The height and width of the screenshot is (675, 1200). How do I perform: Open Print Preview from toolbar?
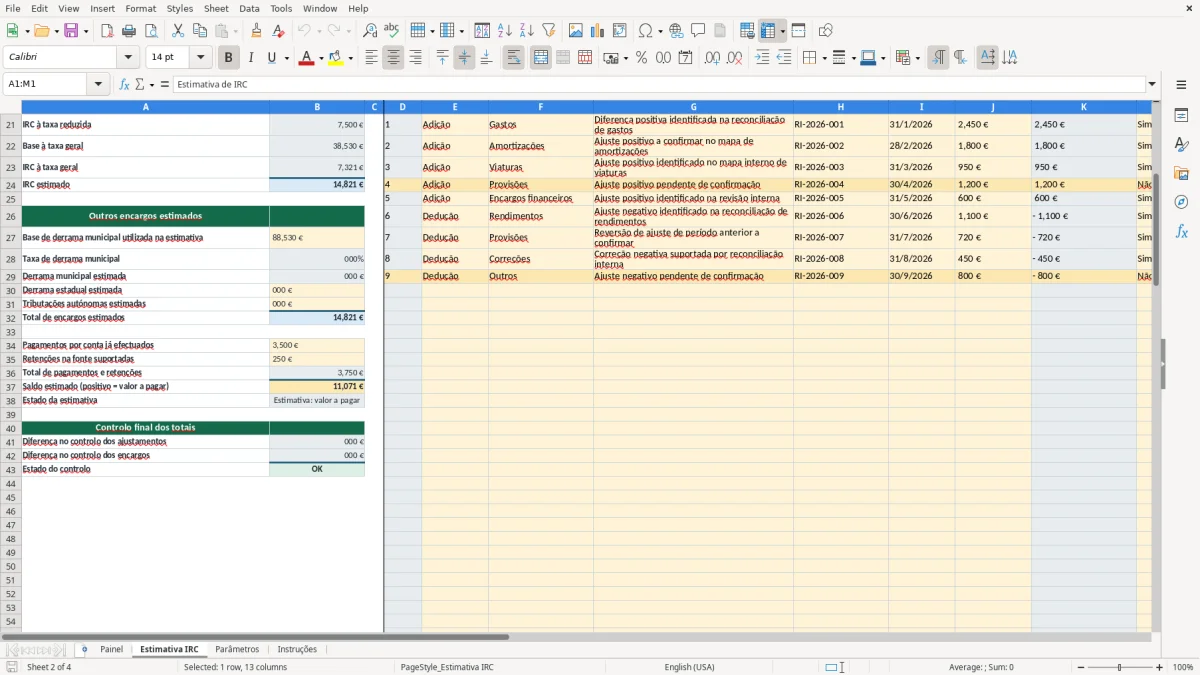pos(150,31)
